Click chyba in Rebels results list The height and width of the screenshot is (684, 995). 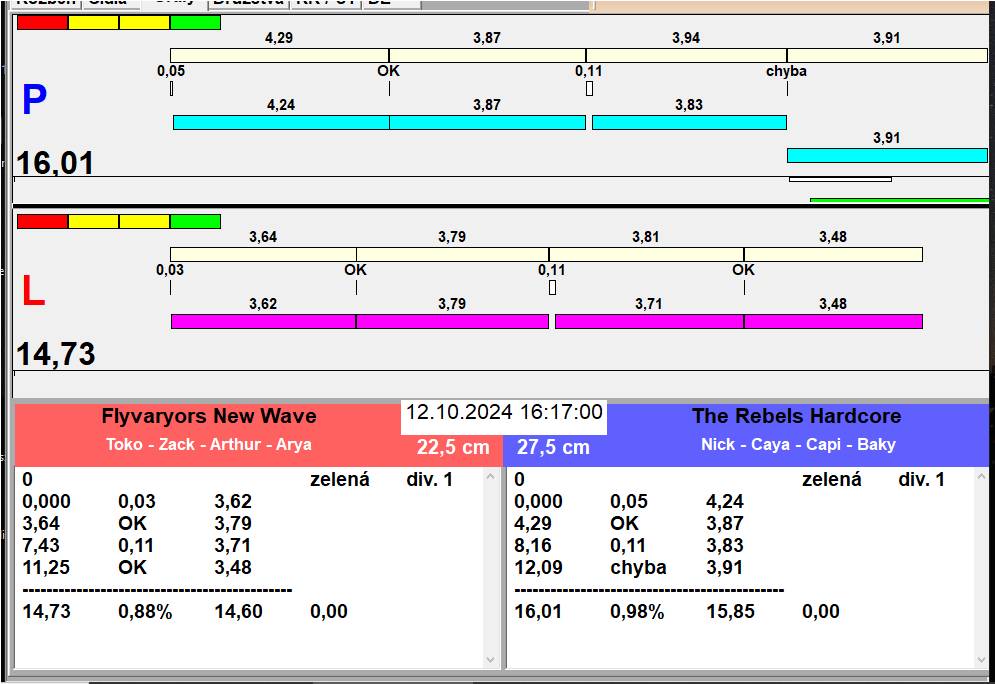coord(638,567)
